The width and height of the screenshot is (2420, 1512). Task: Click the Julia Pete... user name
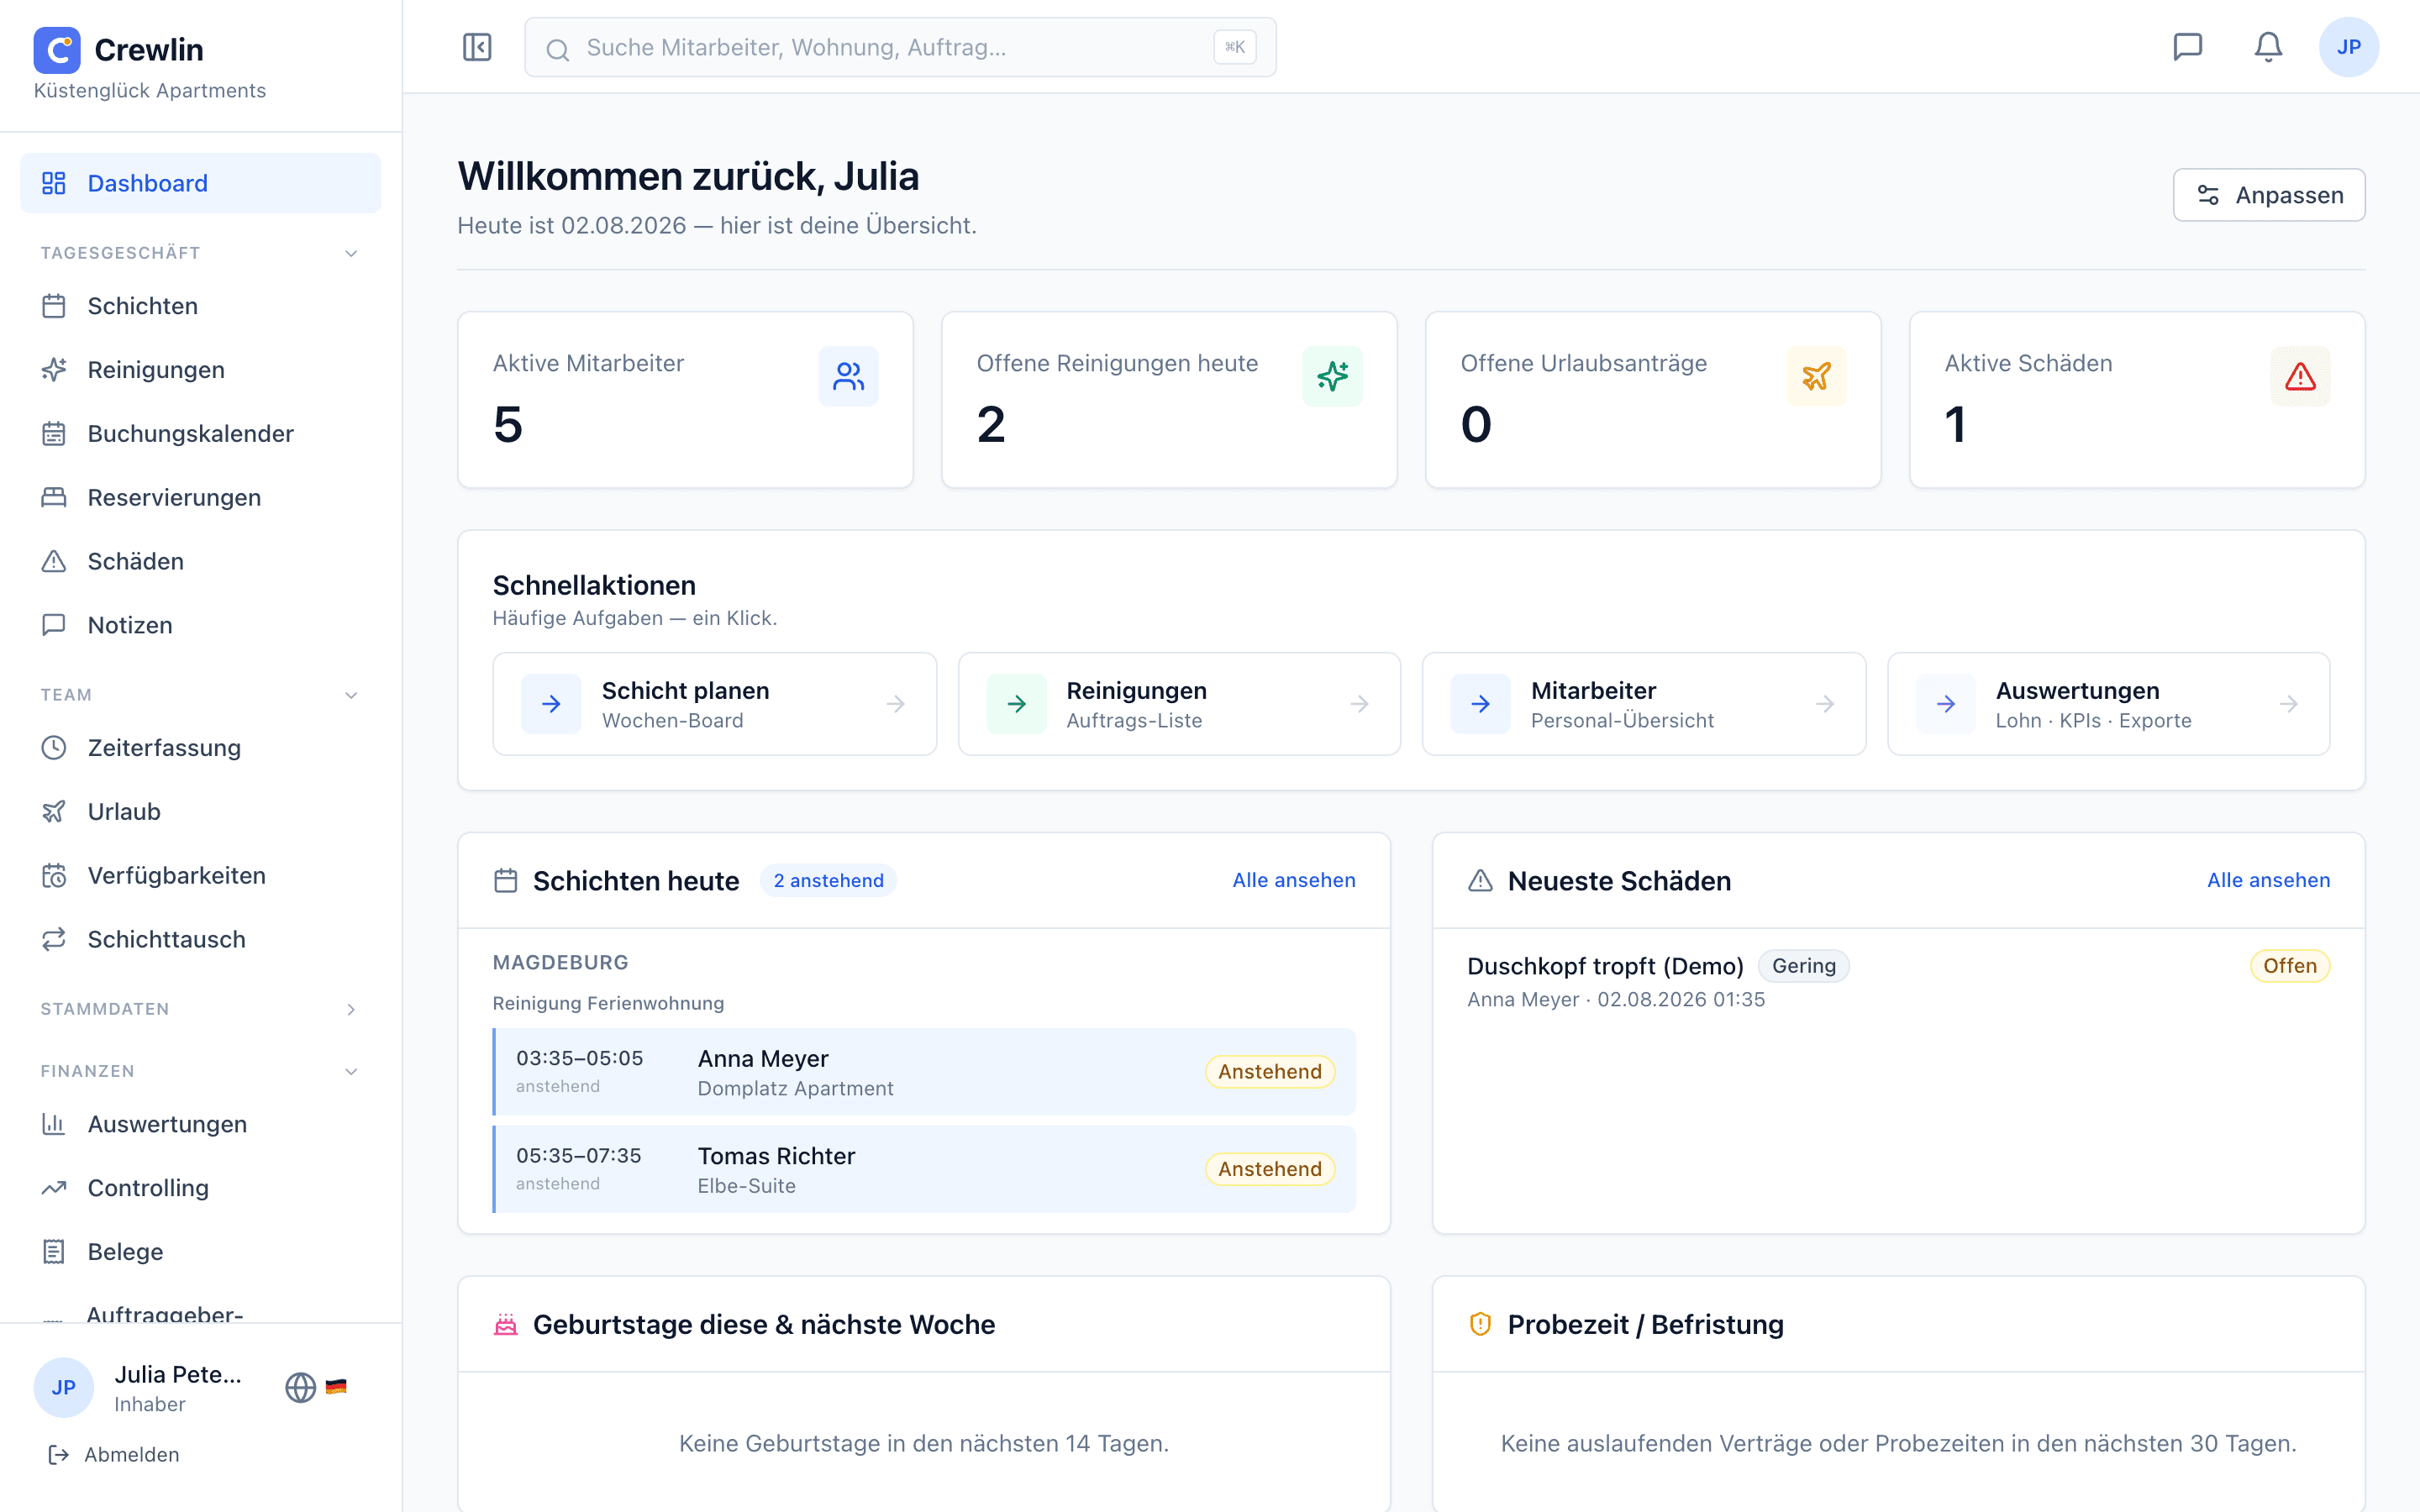tap(178, 1374)
